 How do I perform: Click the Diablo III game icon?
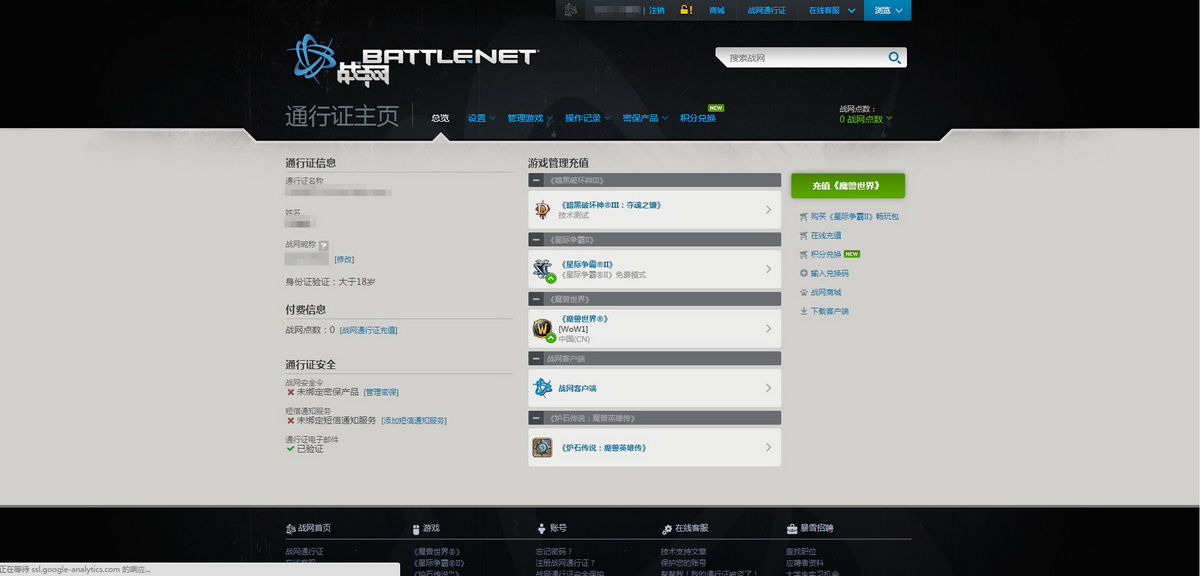click(x=542, y=209)
